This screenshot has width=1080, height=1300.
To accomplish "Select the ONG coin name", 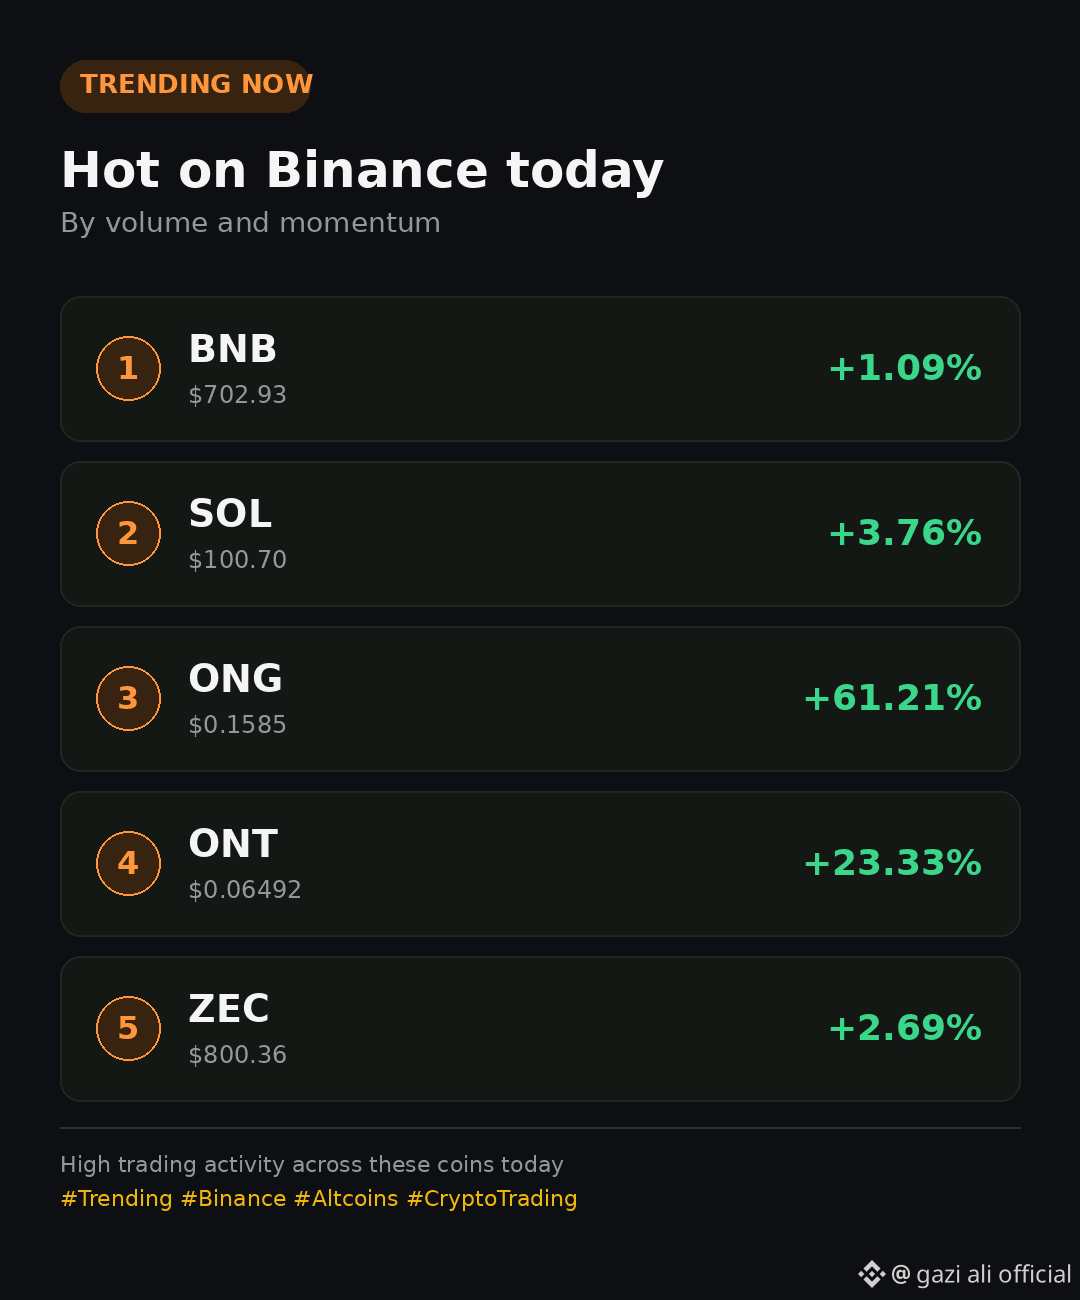I will point(236,679).
